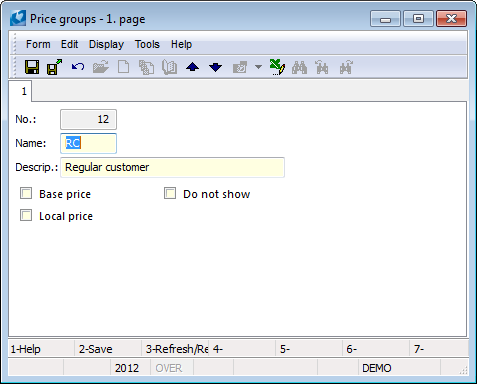
Task: Click the third binoculars find-previous icon
Action: click(x=346, y=67)
